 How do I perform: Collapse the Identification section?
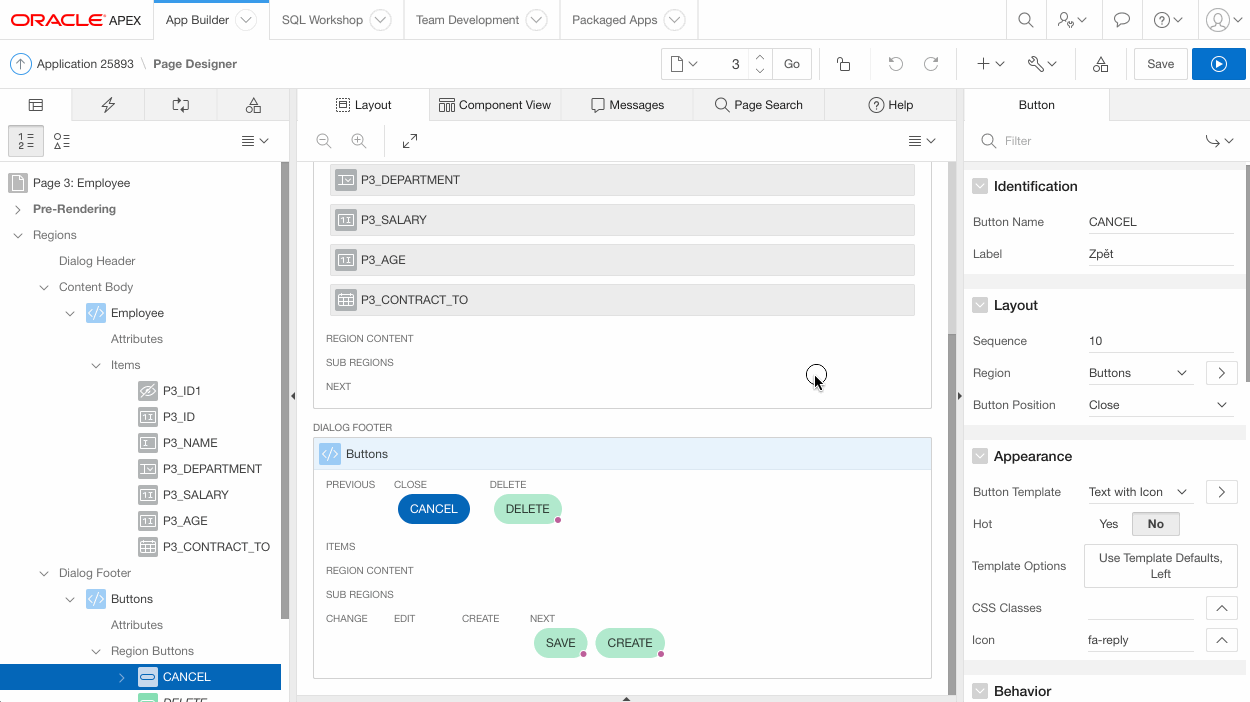[980, 186]
